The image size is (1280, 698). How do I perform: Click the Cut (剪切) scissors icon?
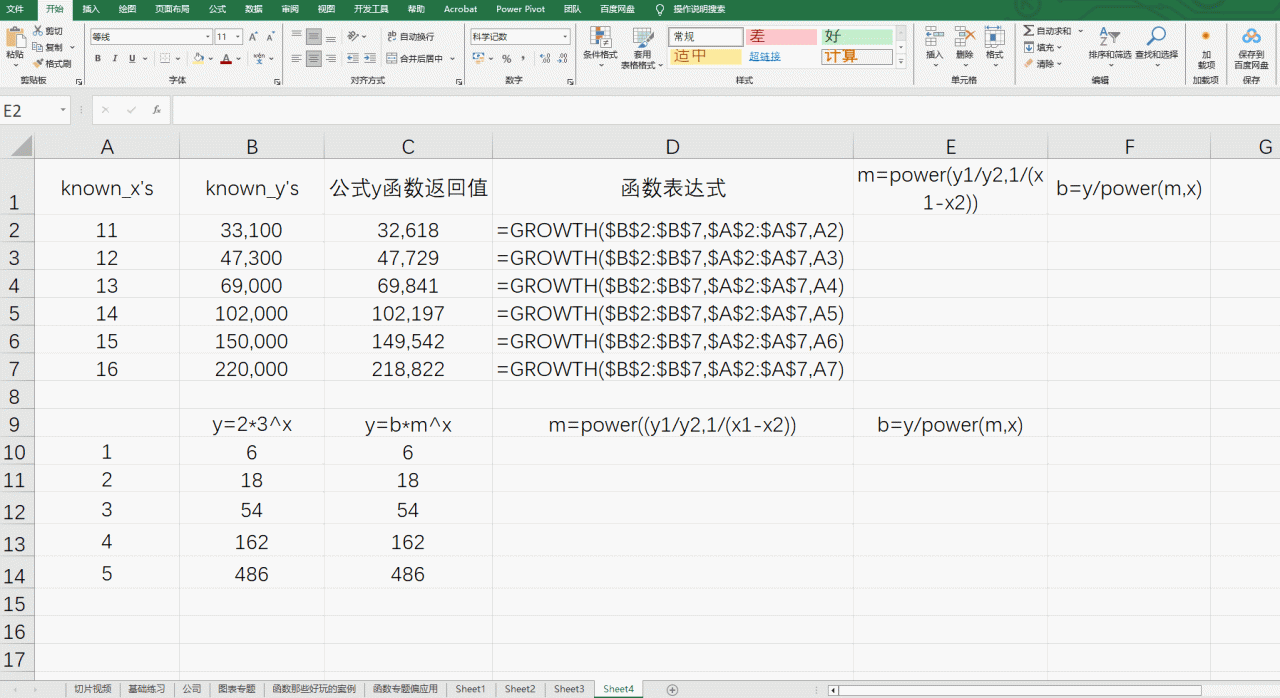(x=38, y=31)
